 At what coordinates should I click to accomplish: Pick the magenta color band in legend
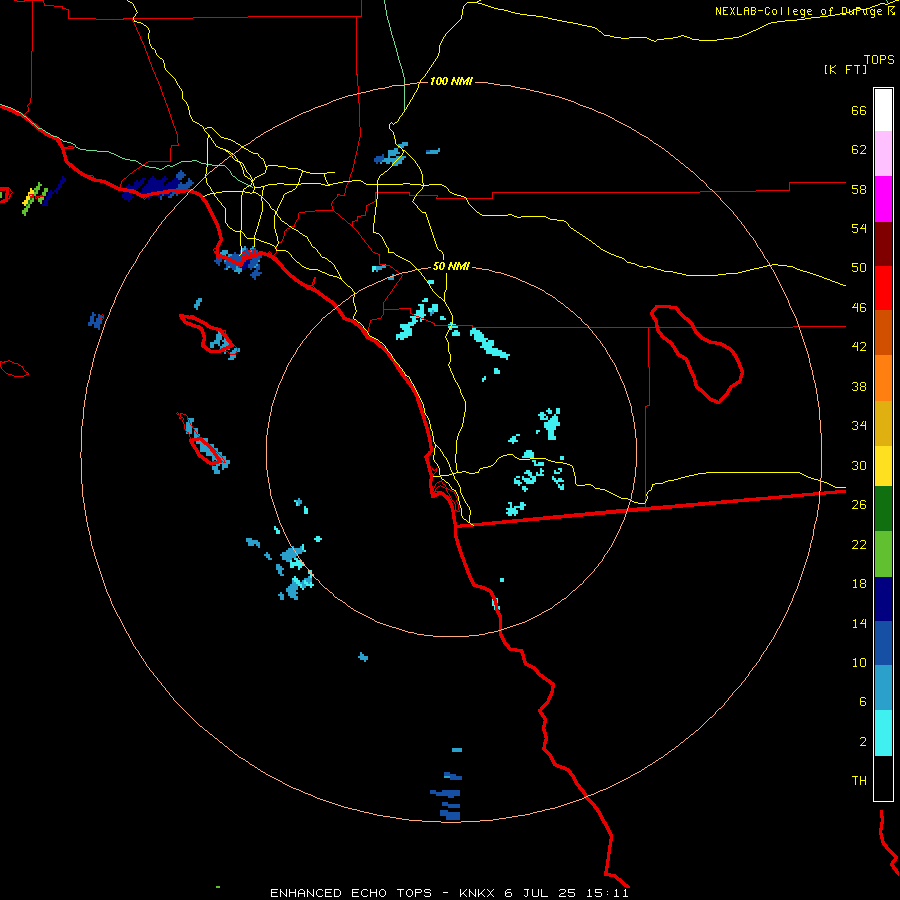tap(883, 199)
